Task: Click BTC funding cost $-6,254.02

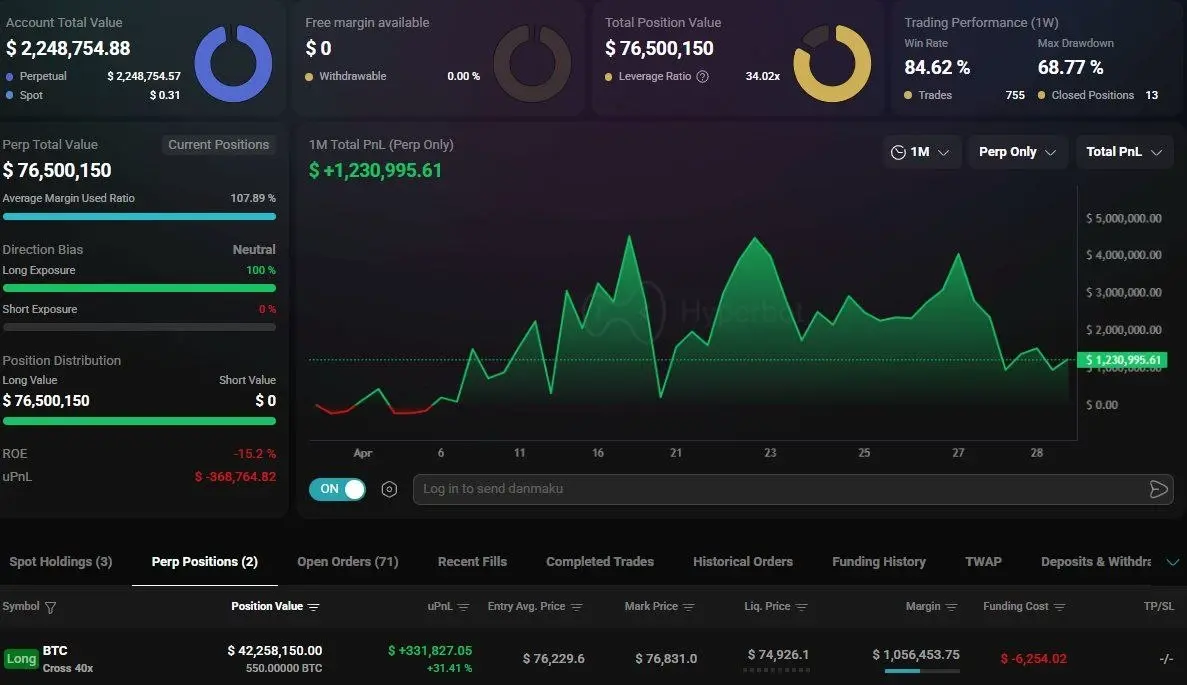Action: coord(1033,659)
